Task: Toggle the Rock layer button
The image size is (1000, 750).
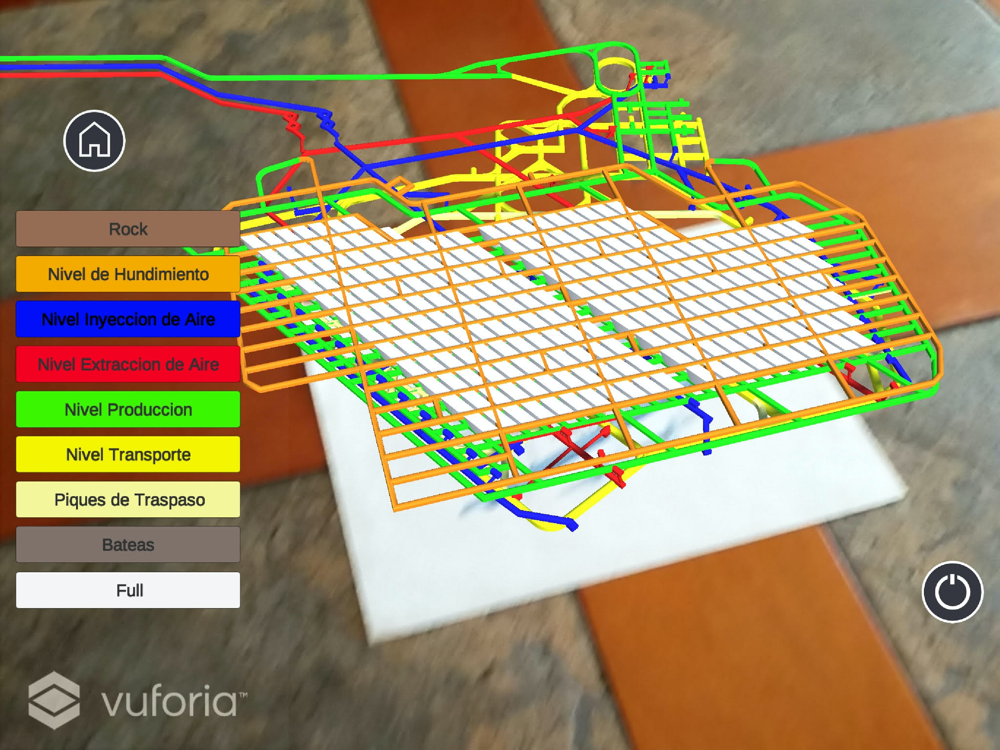Action: [x=128, y=229]
